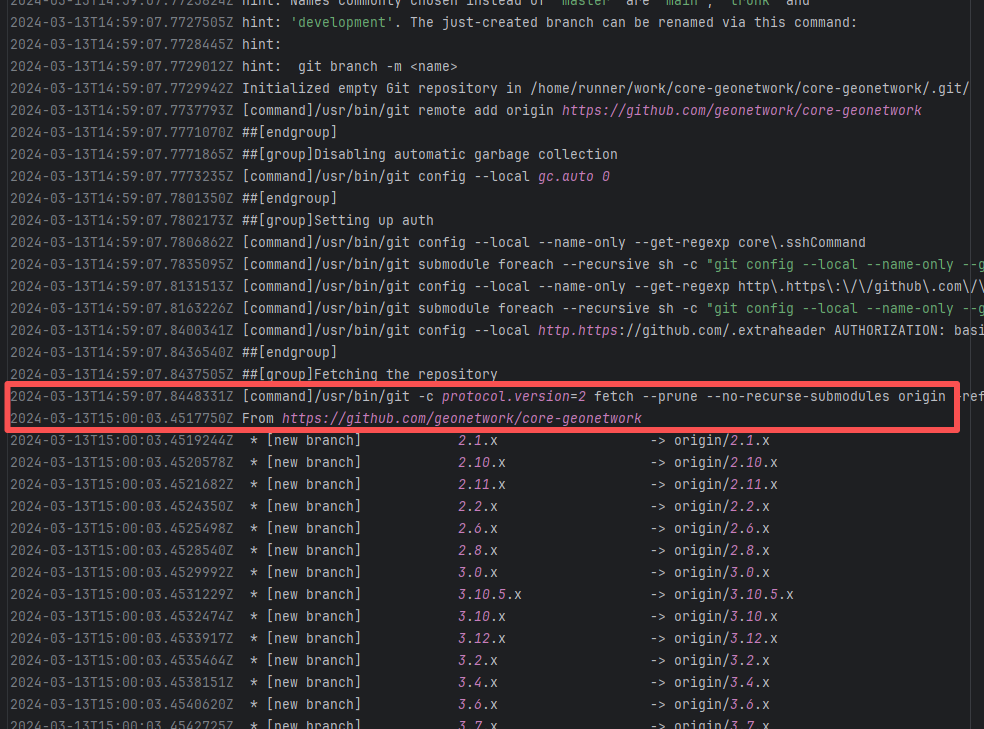Click the timestamp on the "From" line
This screenshot has height=729, width=984.
pyautogui.click(x=121, y=418)
